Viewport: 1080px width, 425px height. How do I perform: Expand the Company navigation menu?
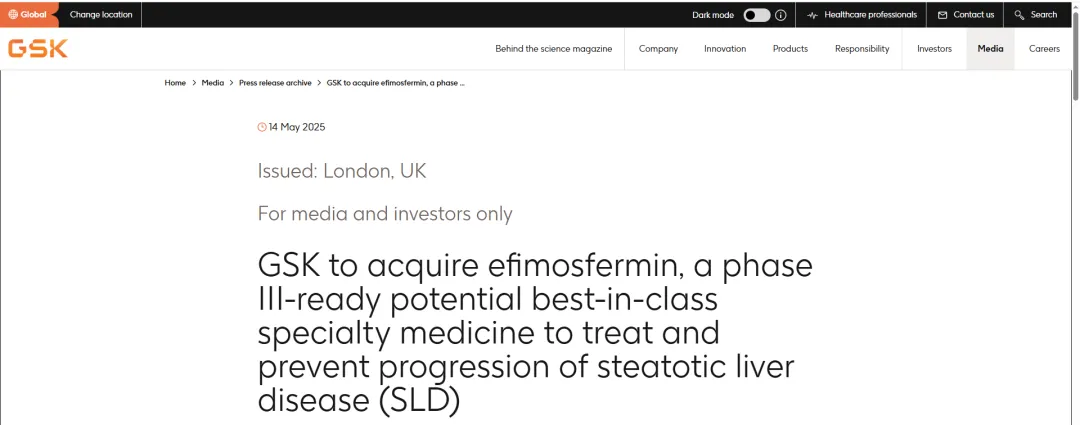click(x=658, y=49)
